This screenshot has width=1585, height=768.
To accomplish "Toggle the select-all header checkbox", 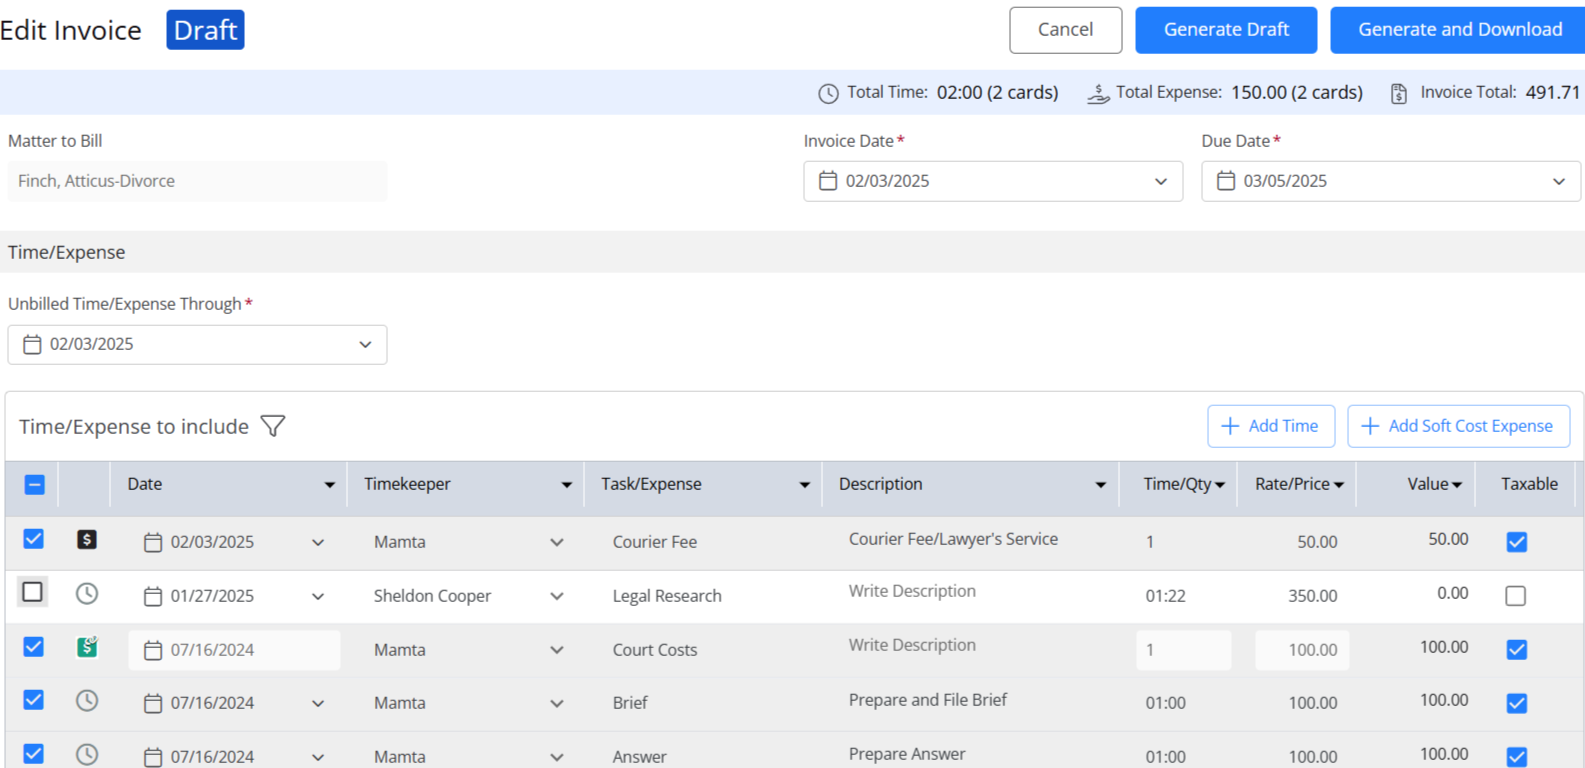I will coord(34,485).
